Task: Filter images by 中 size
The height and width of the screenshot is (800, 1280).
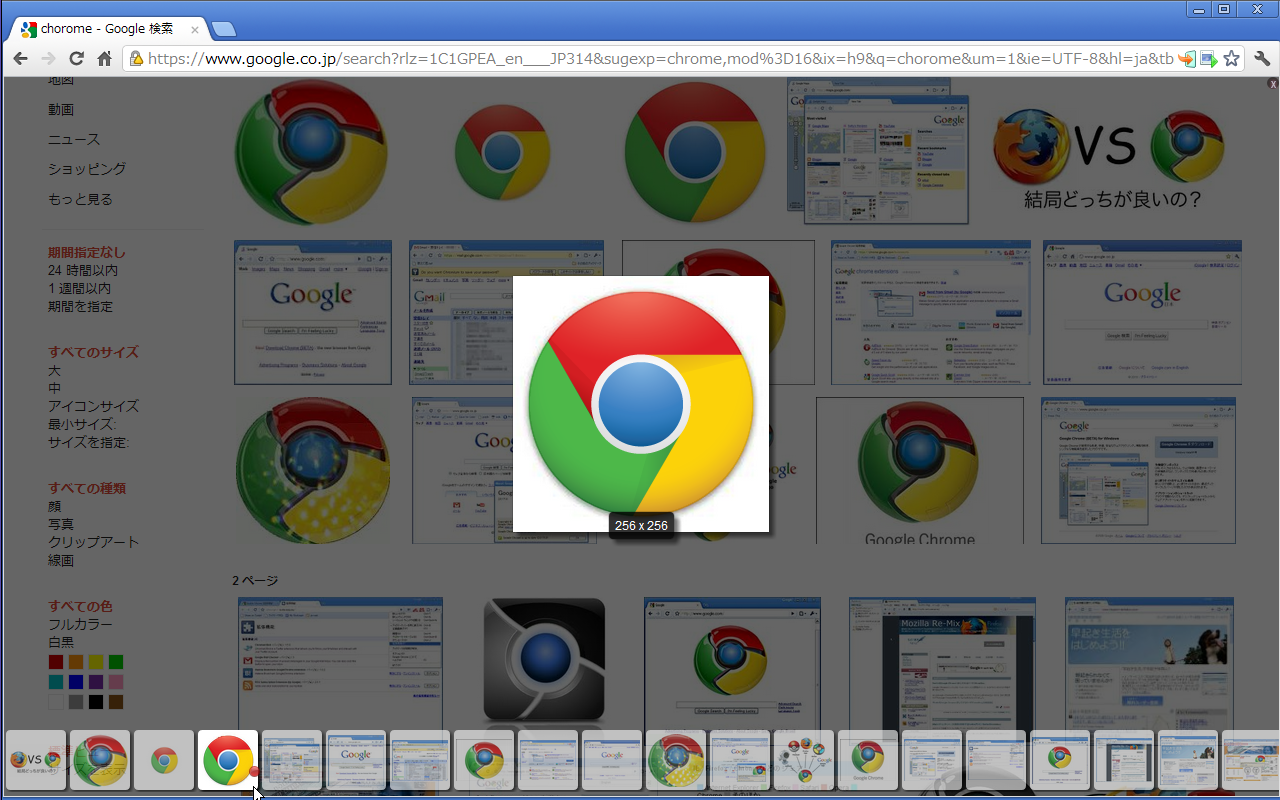Action: click(55, 388)
